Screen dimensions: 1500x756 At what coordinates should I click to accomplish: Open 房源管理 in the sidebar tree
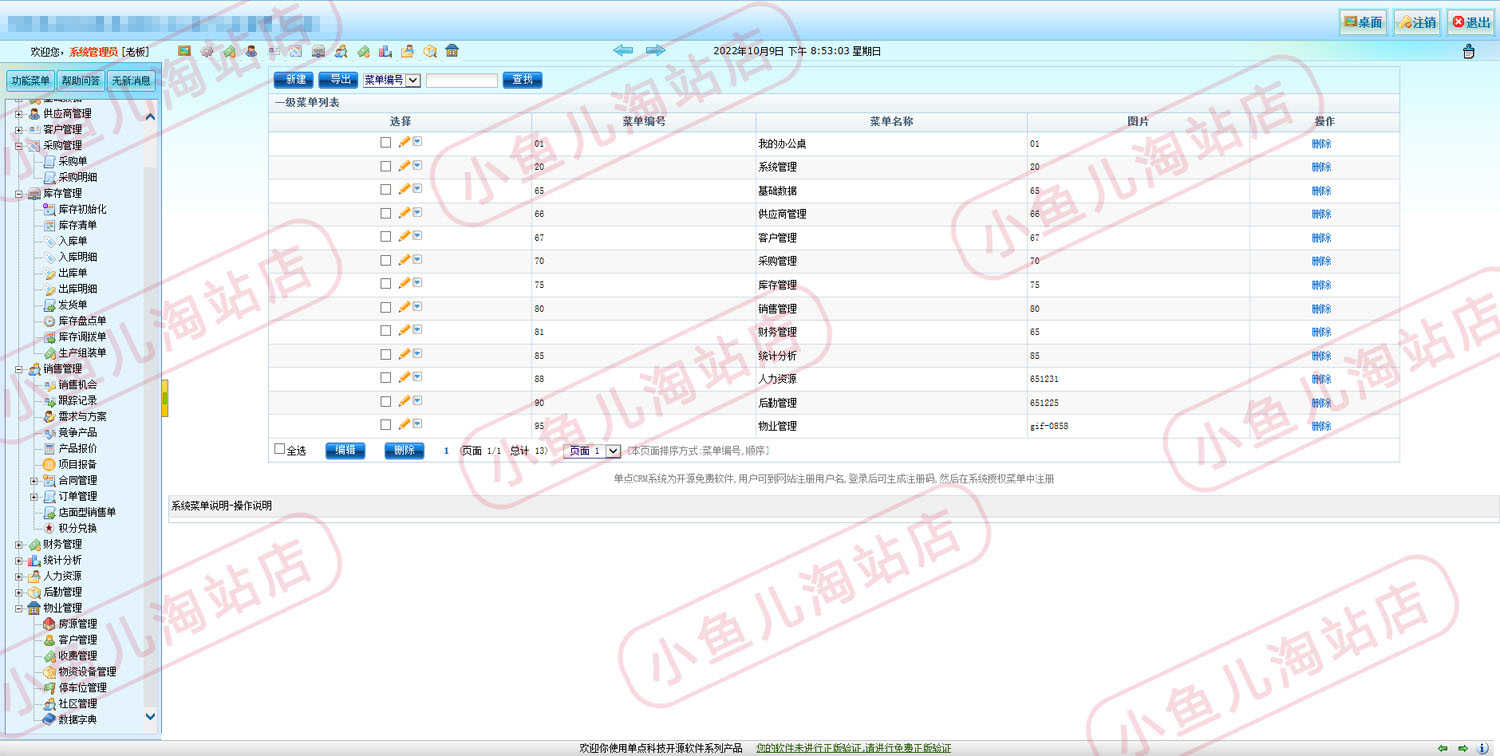point(77,624)
